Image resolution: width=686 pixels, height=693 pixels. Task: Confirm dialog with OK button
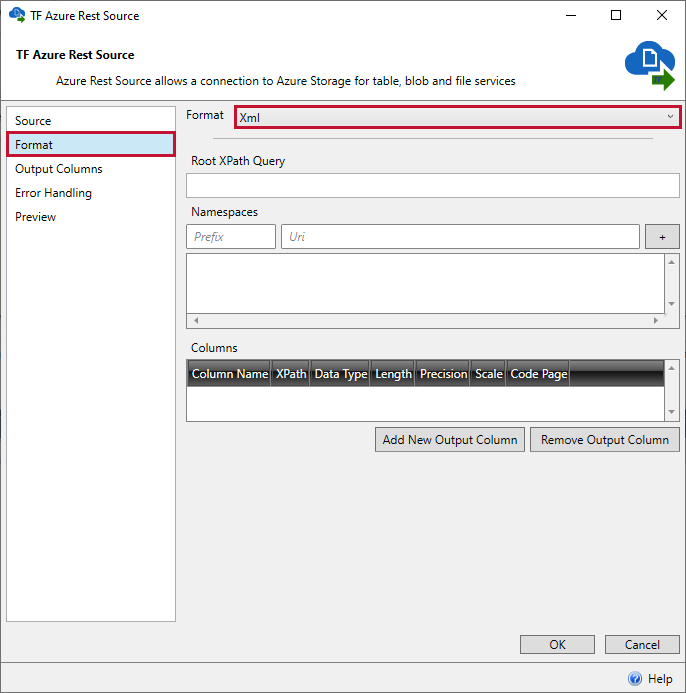point(557,644)
